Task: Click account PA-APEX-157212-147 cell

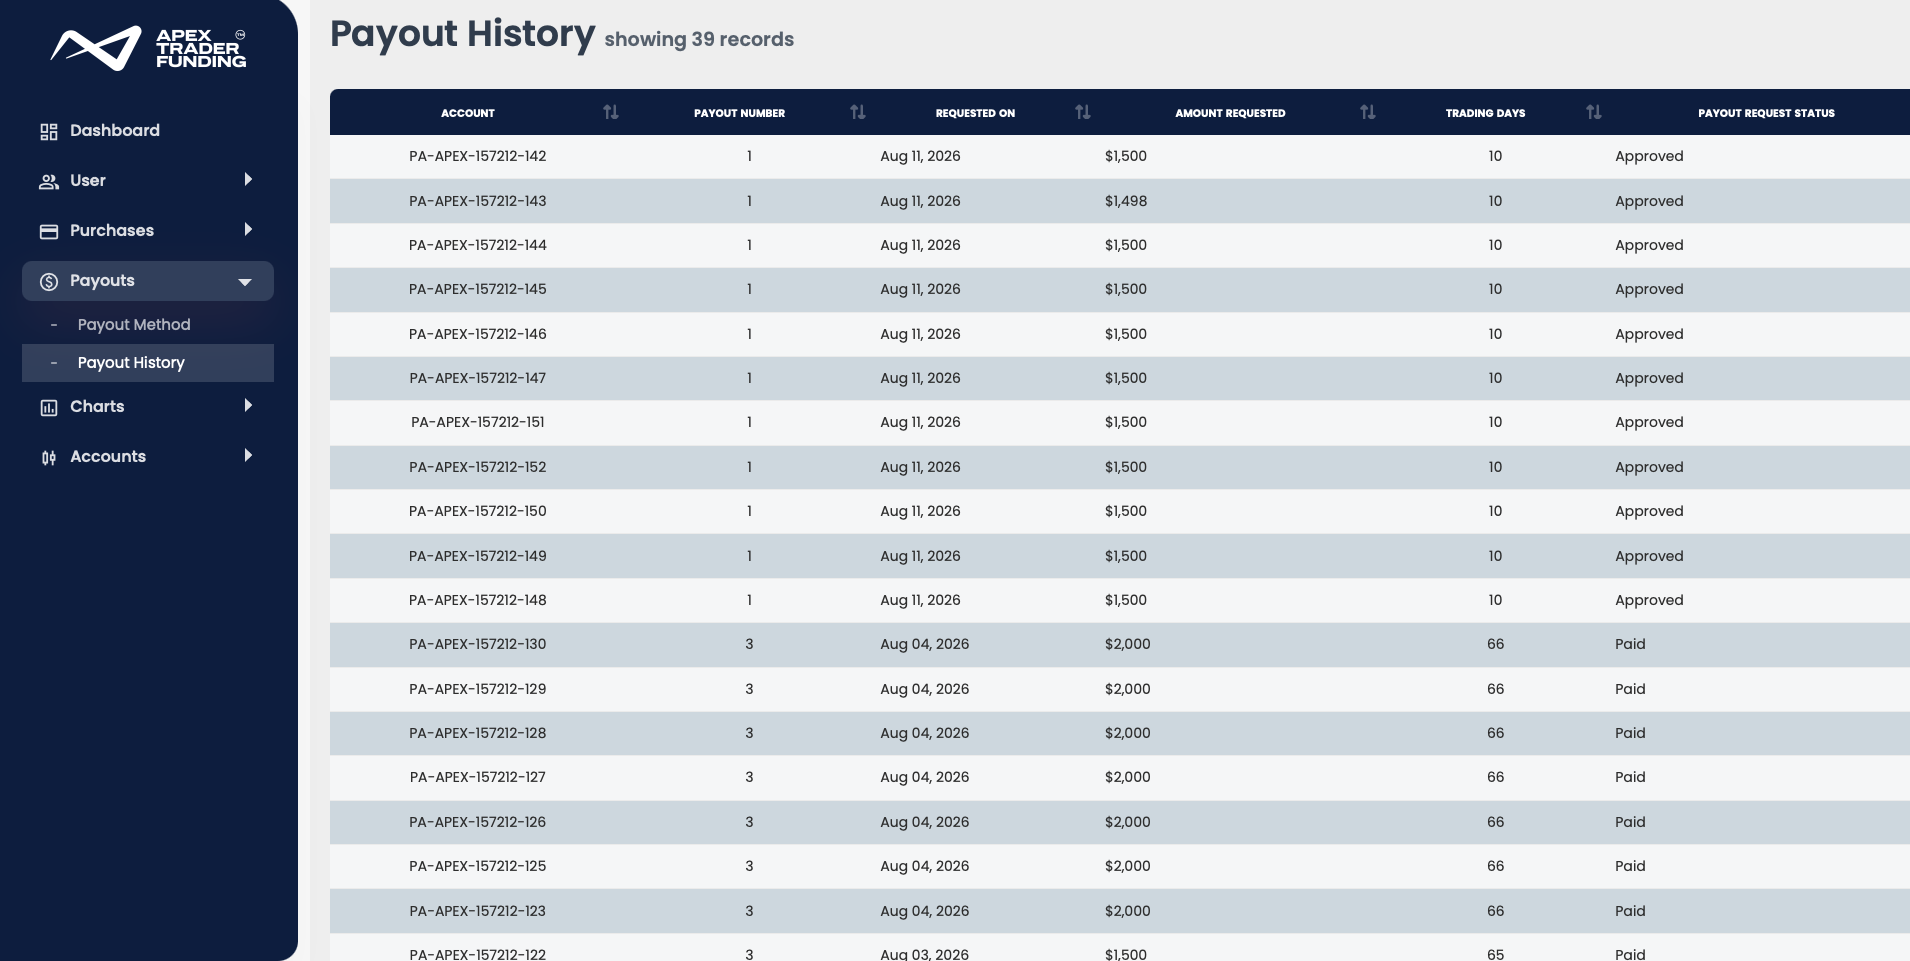Action: [x=478, y=378]
